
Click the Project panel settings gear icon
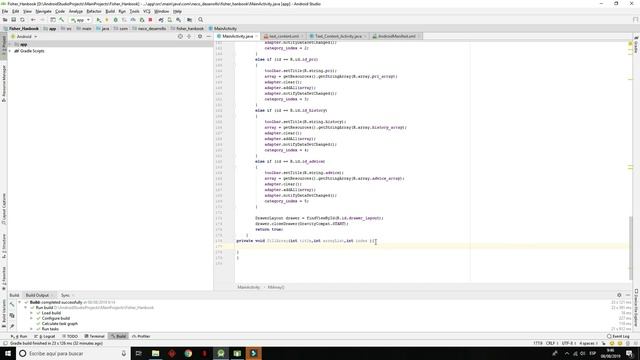tap(200, 36)
